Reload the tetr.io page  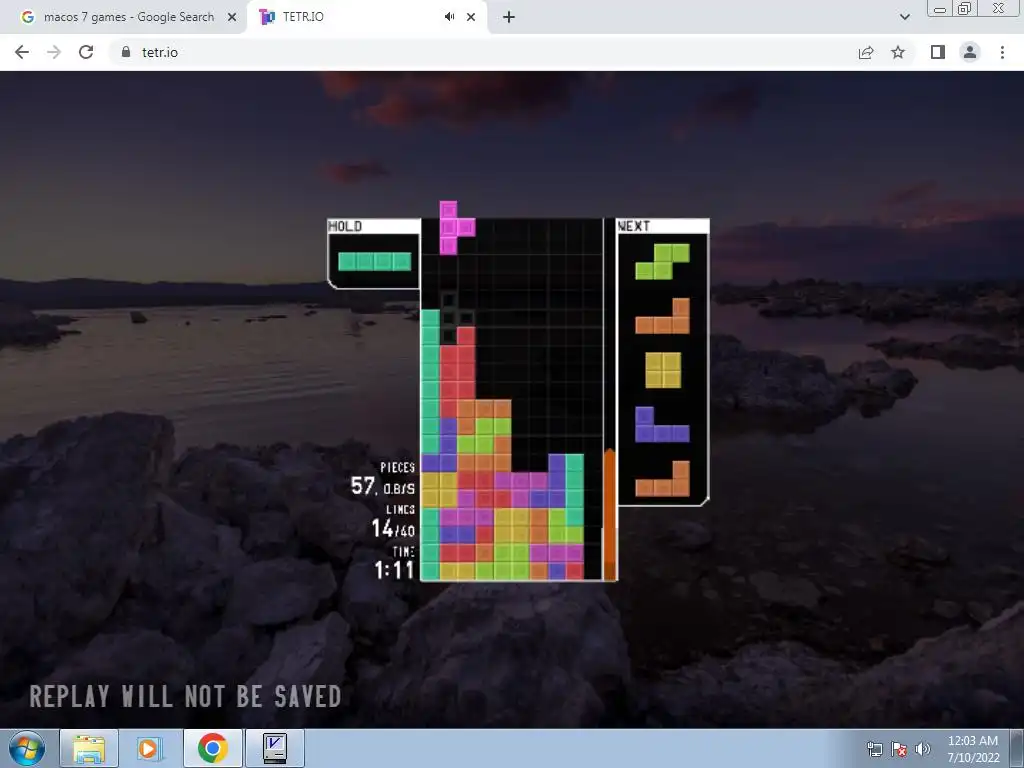(86, 52)
